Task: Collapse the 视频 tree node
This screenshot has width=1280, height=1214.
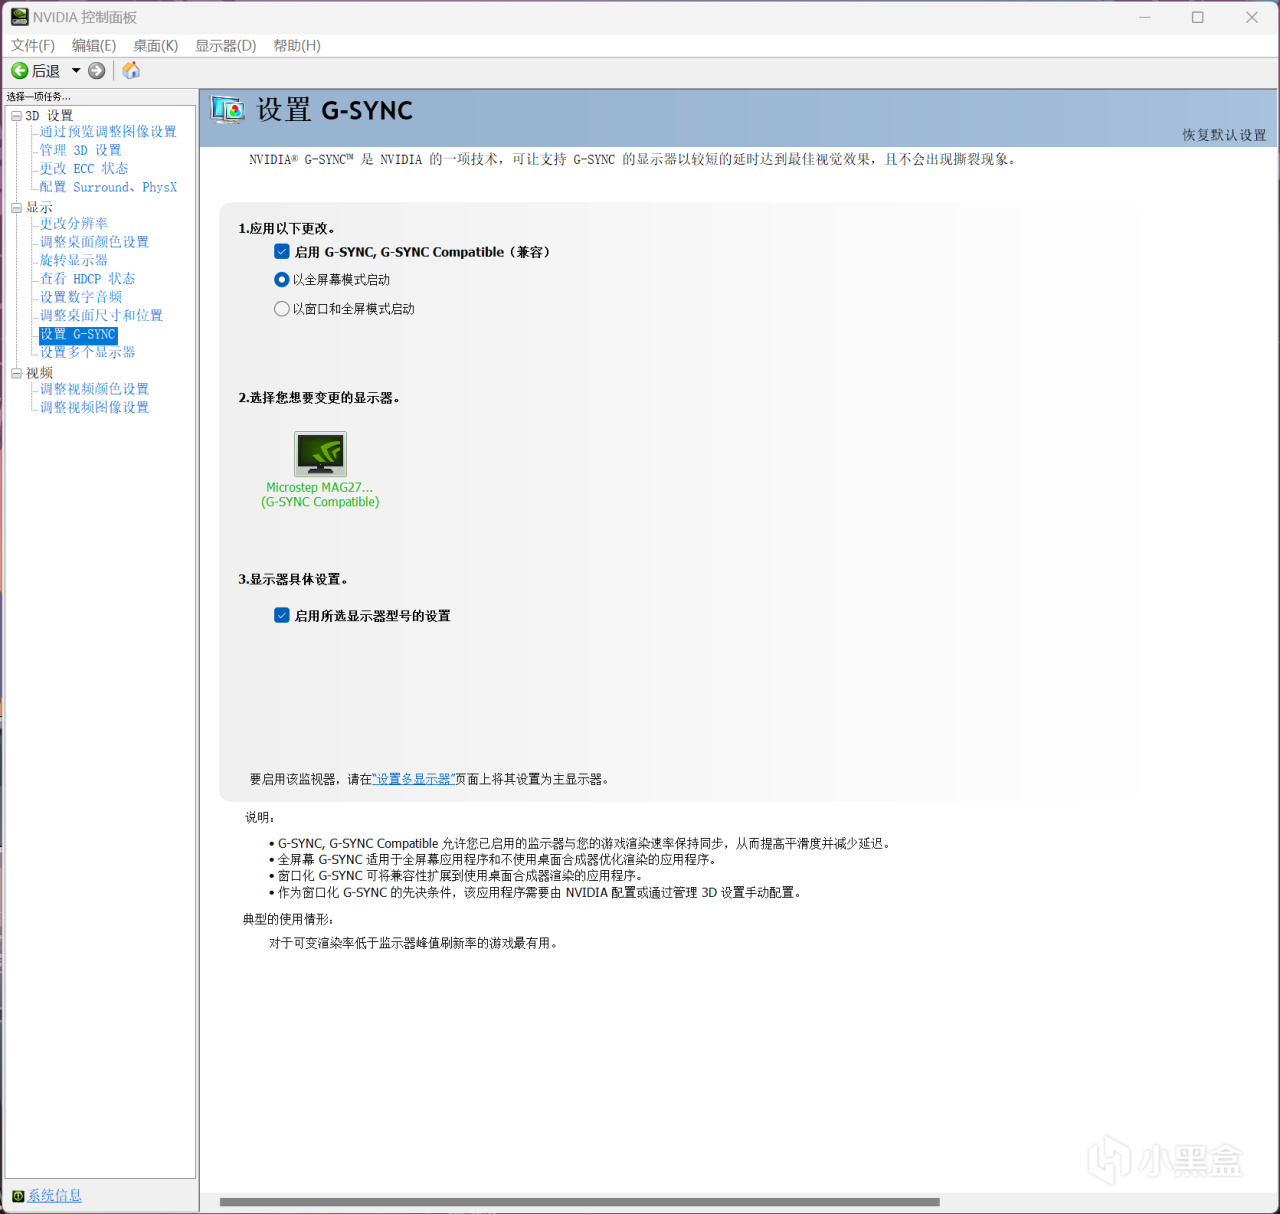Action: tap(16, 373)
